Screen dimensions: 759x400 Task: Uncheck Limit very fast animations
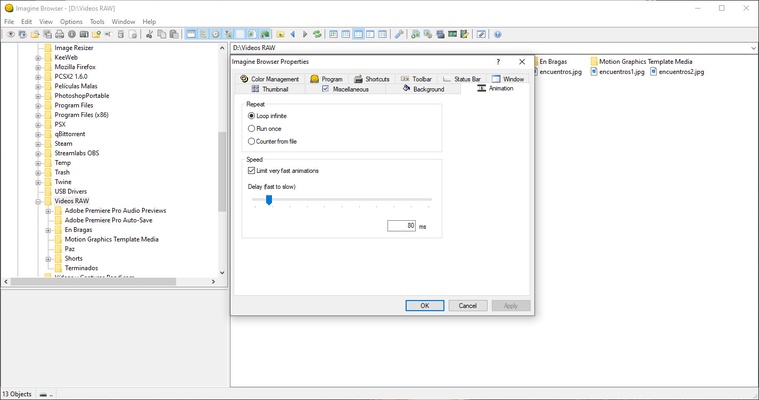251,171
